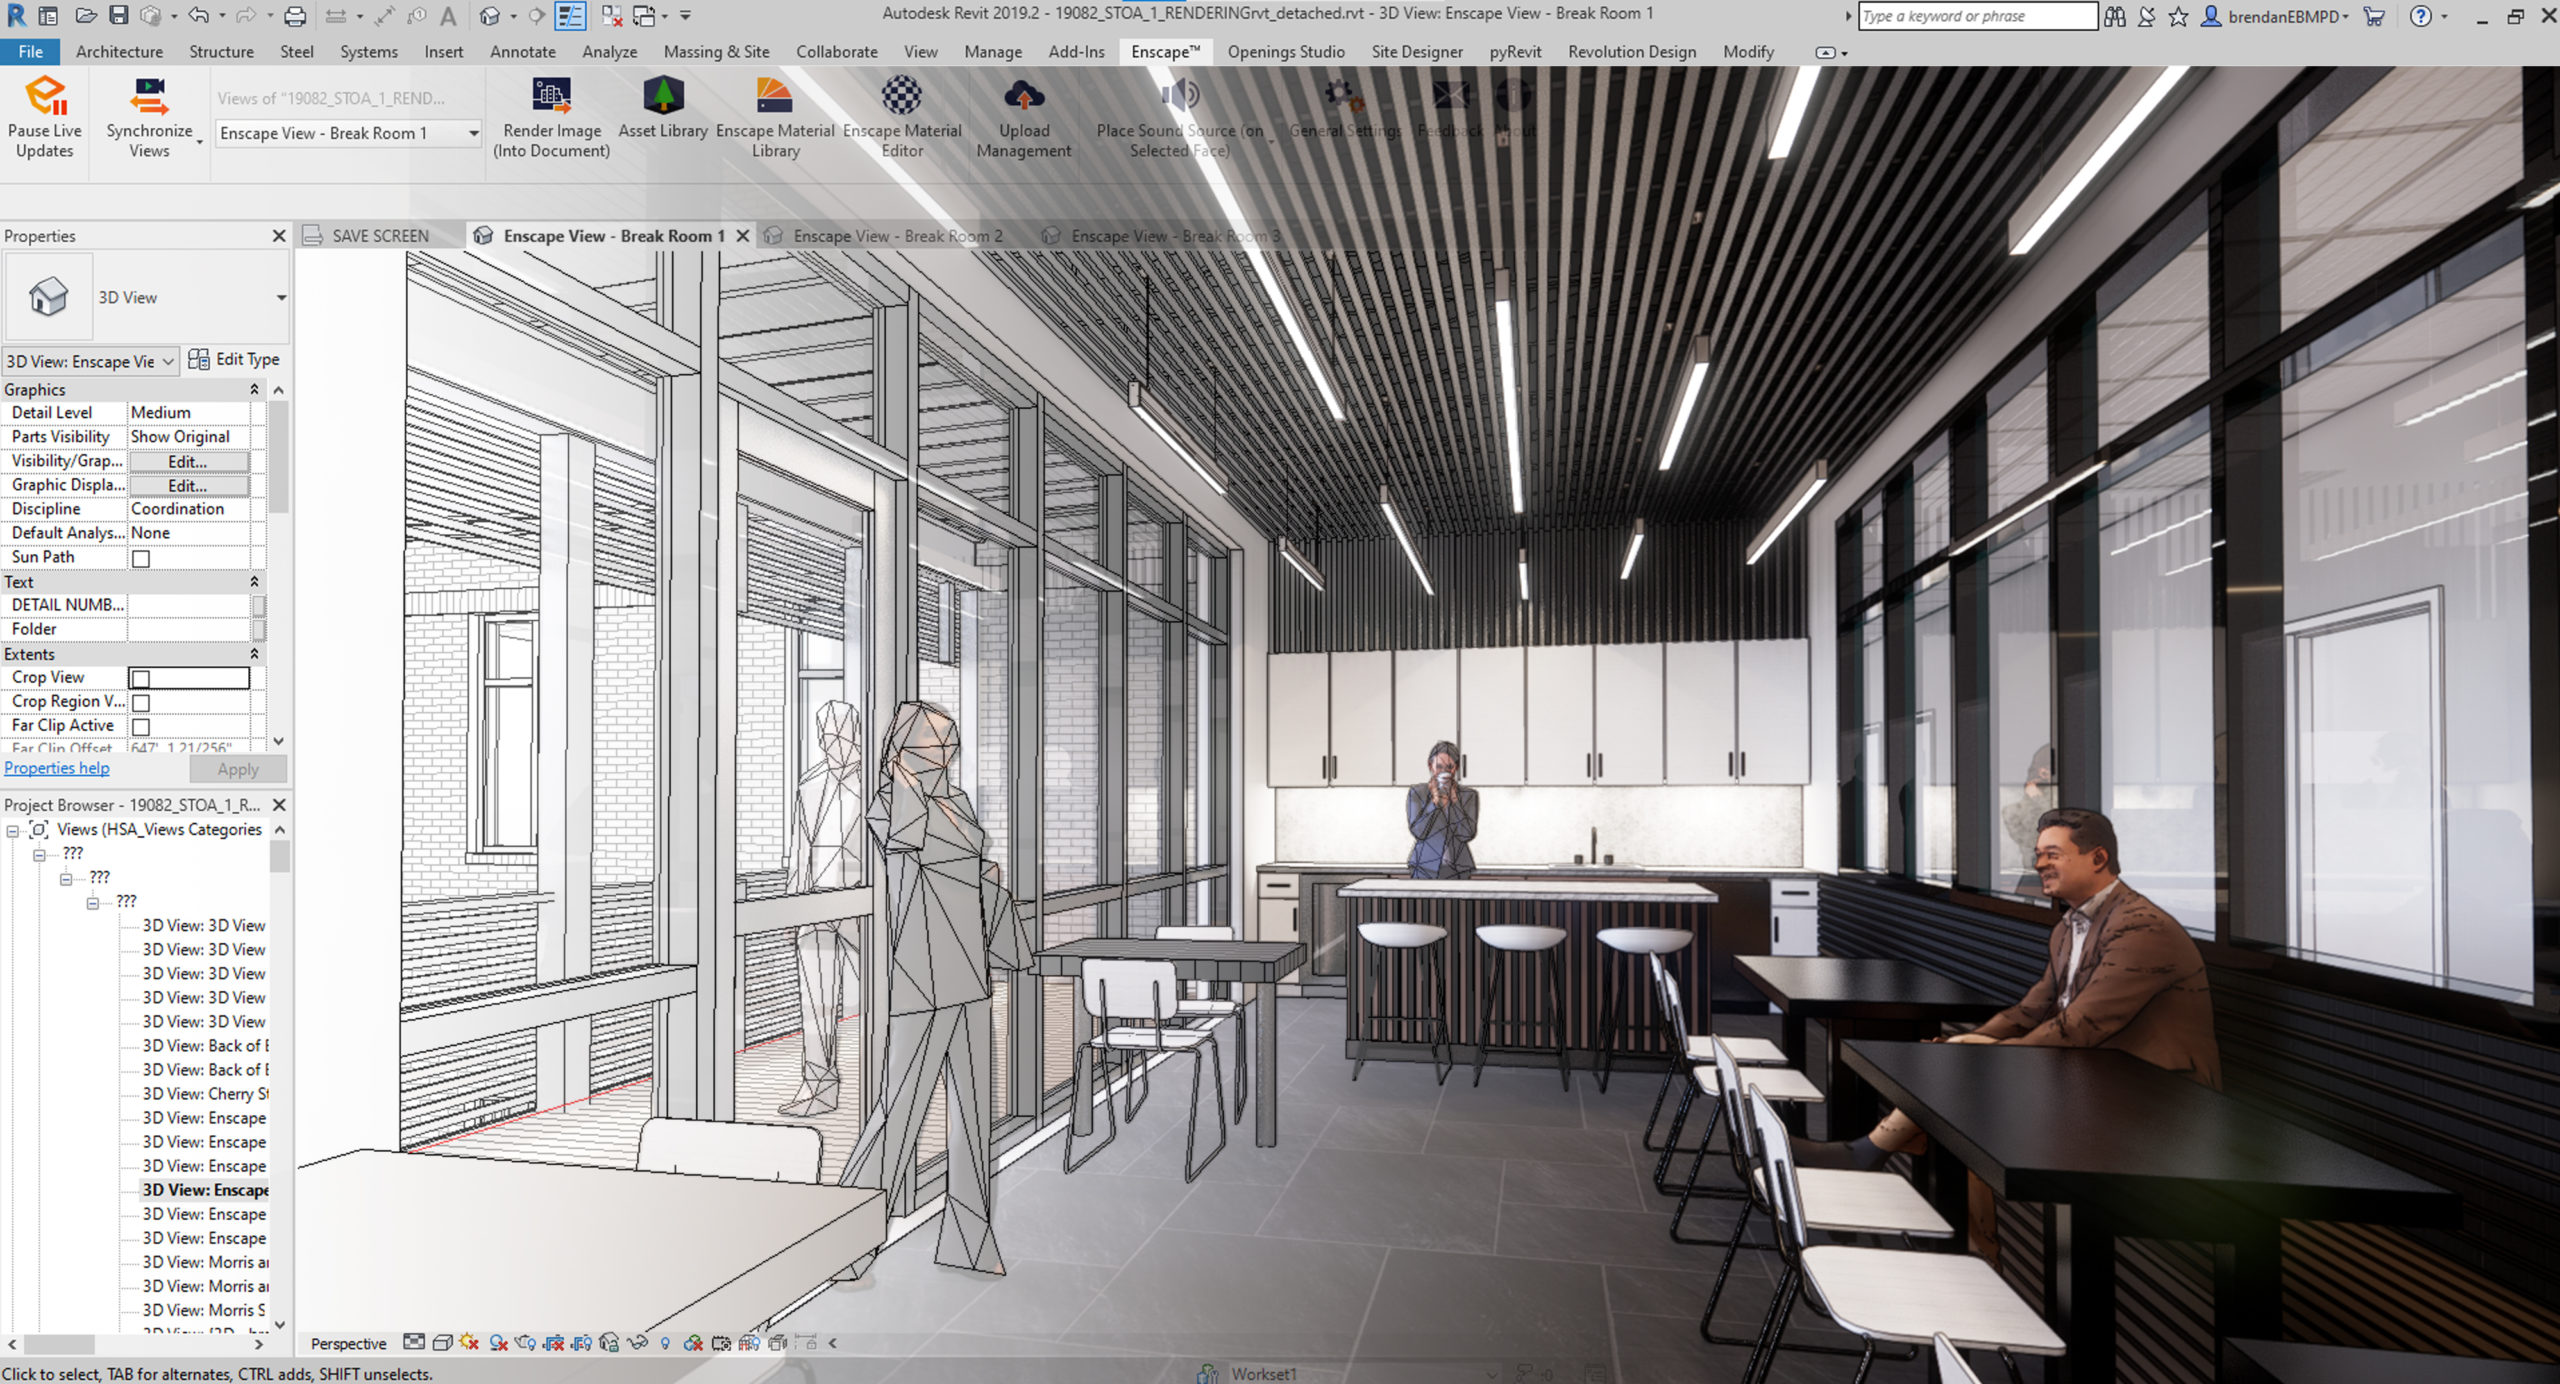The width and height of the screenshot is (2560, 1384).
Task: Collapse the Graphics section in Properties
Action: coord(255,389)
